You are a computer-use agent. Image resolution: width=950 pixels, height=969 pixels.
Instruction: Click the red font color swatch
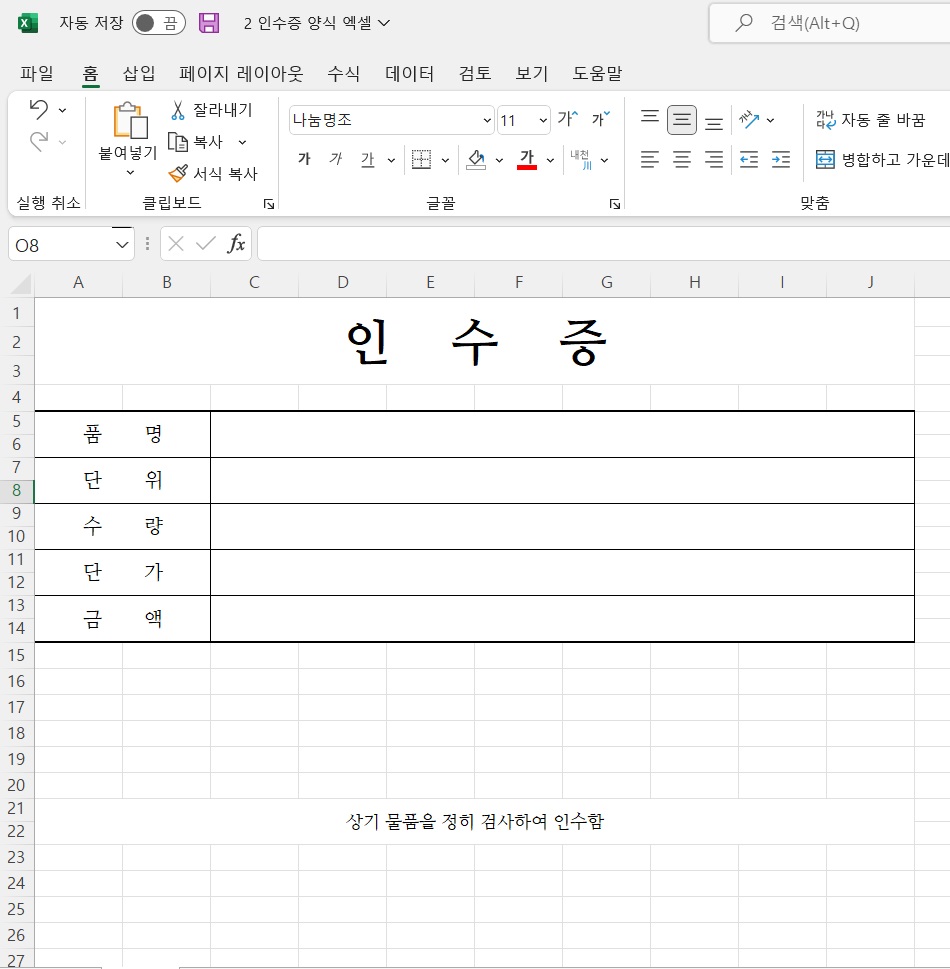(x=527, y=169)
